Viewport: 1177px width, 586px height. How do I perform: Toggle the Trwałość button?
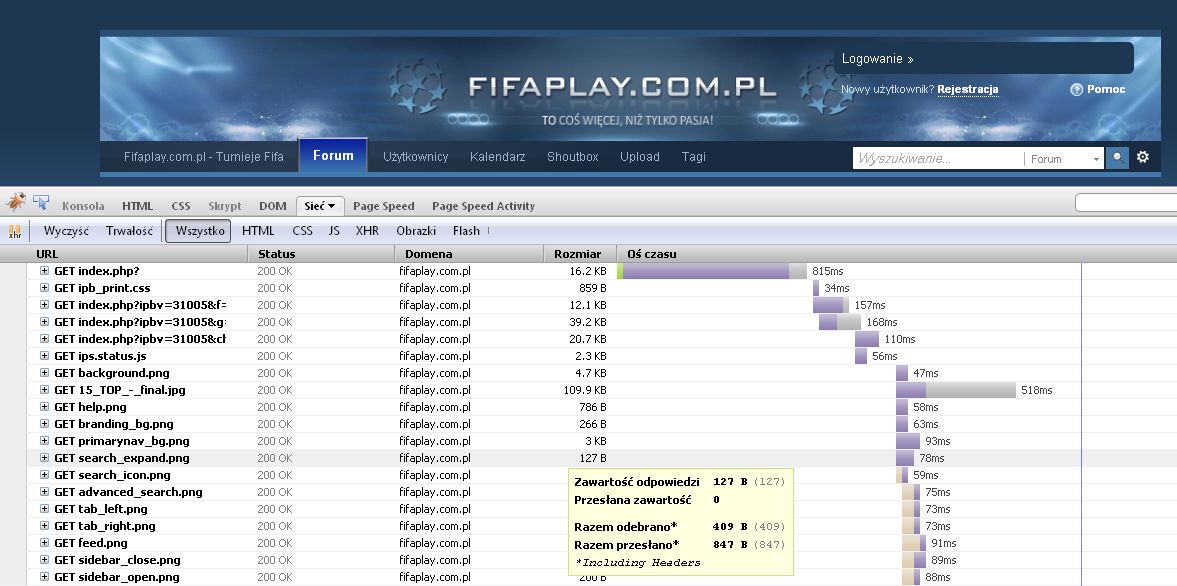(x=129, y=231)
